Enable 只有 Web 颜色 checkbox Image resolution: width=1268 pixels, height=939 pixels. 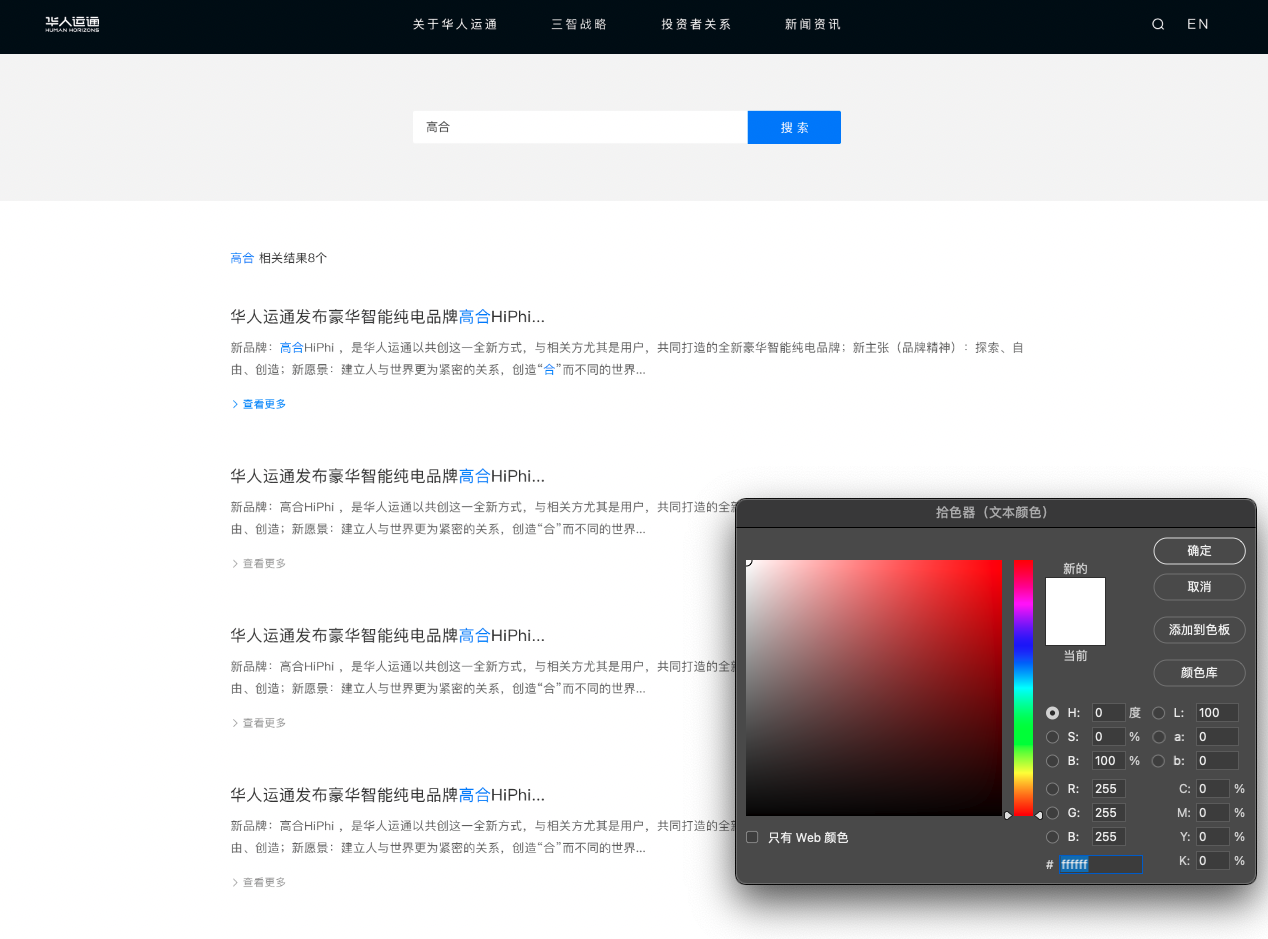(752, 837)
